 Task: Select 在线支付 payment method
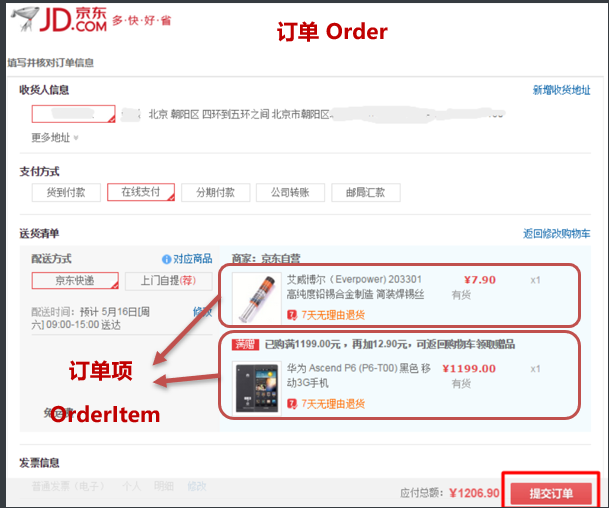141,192
